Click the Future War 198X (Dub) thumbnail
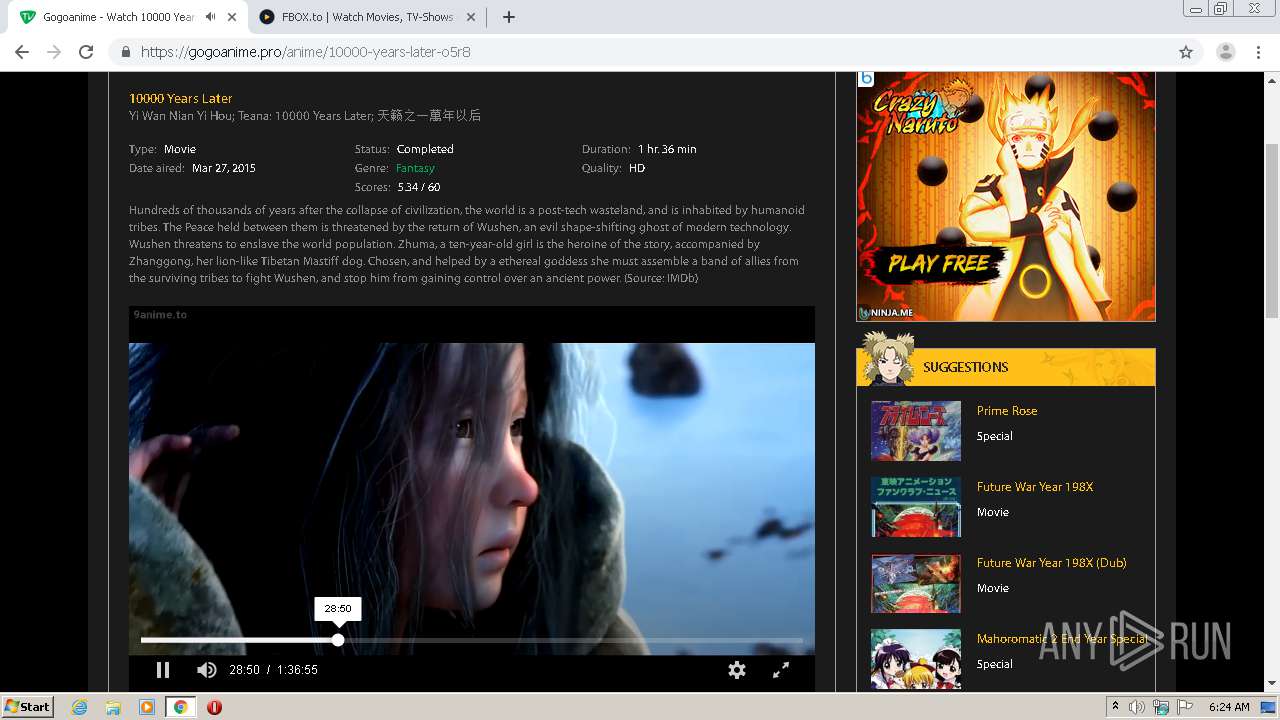The width and height of the screenshot is (1280, 720). pyautogui.click(x=916, y=583)
